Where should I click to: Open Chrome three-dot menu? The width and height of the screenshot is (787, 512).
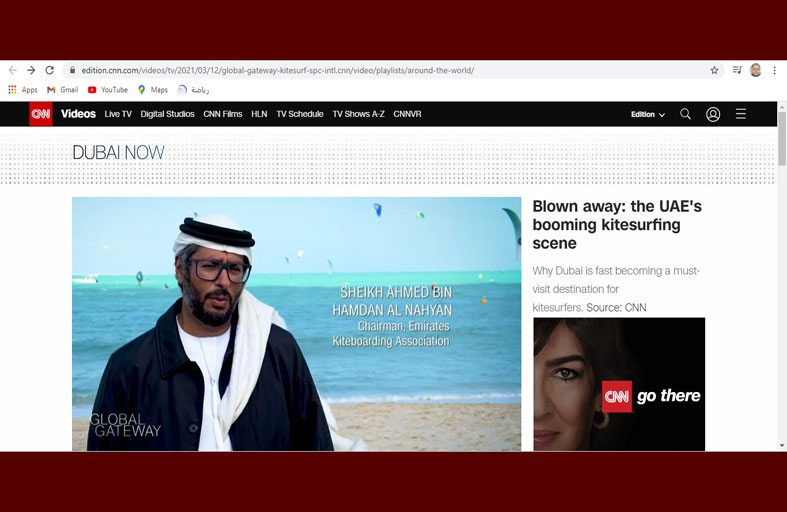(x=774, y=71)
